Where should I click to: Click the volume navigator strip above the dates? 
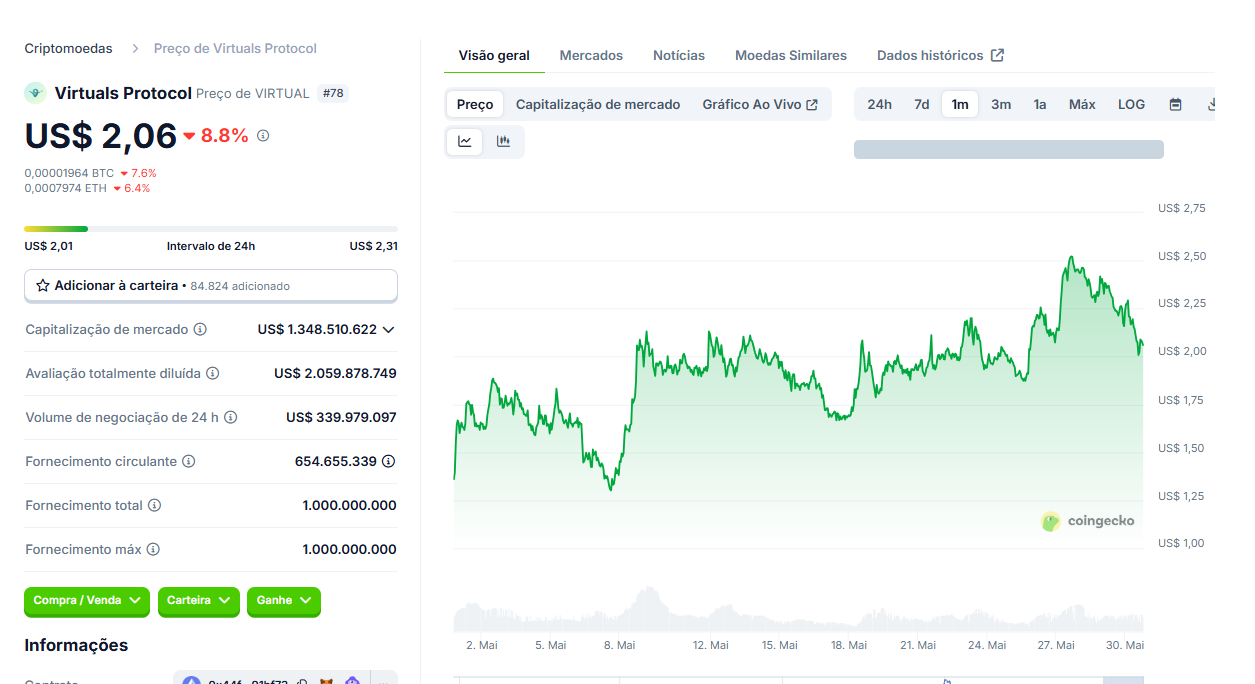coord(798,608)
